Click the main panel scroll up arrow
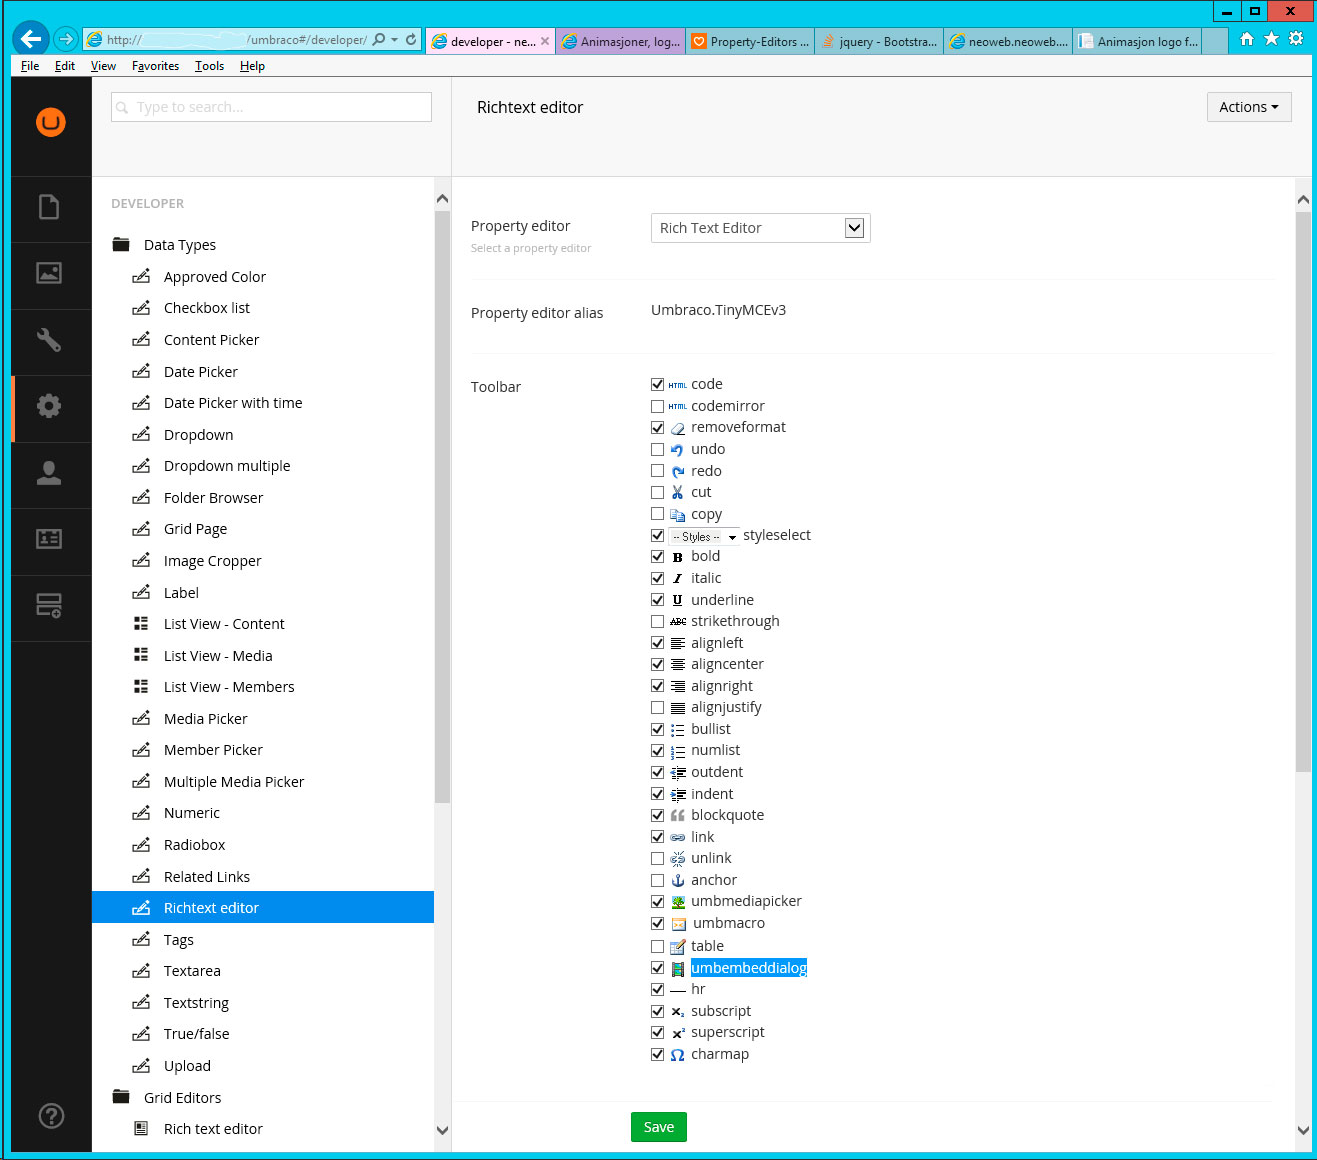Viewport: 1317px width, 1160px height. point(1303,199)
